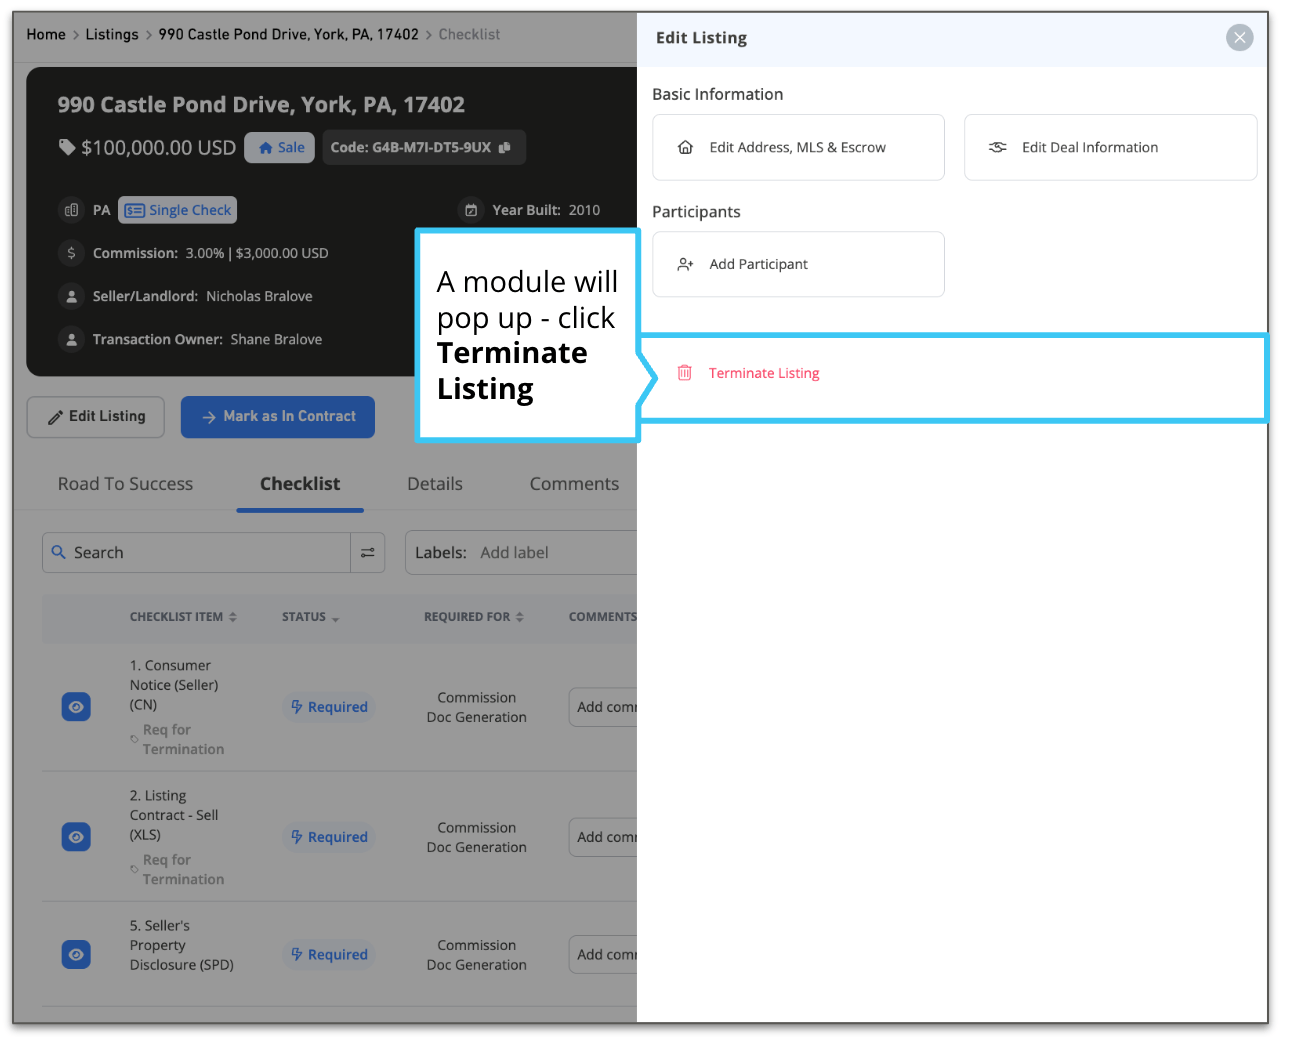Click the Mark as In Contract button

click(277, 417)
